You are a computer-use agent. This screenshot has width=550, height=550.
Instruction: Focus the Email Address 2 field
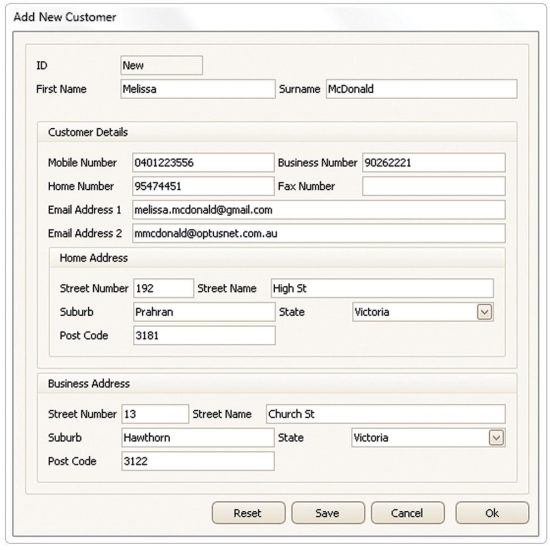(x=318, y=233)
